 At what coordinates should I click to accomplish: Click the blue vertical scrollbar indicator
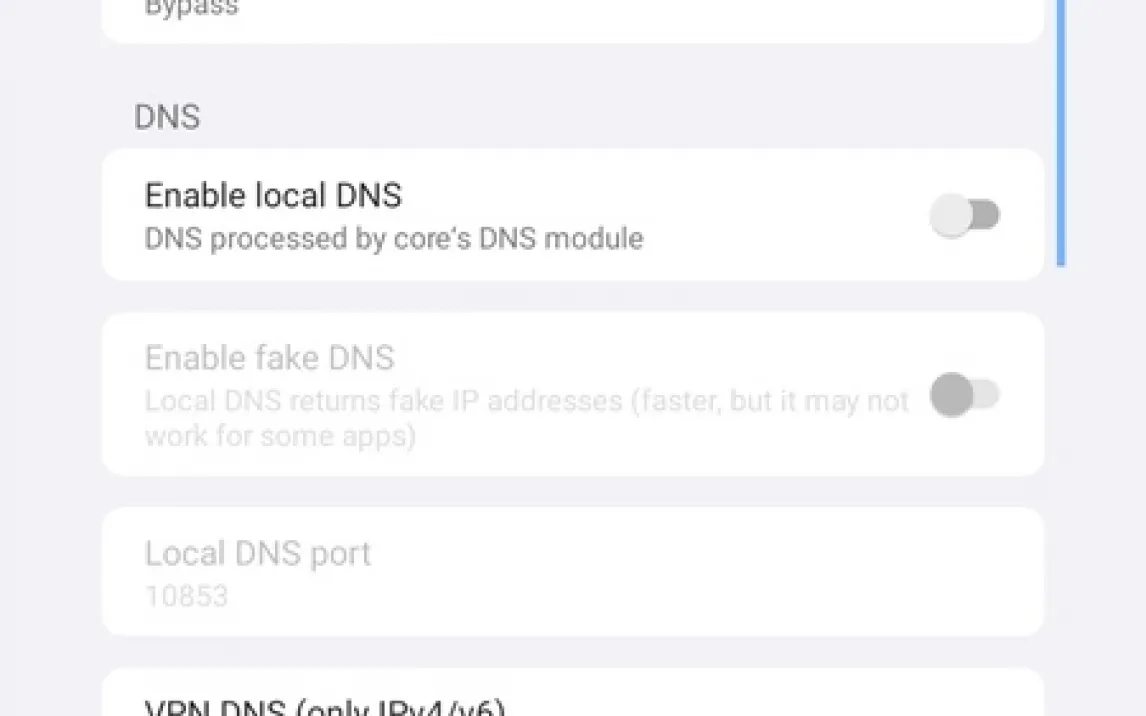(x=1060, y=130)
